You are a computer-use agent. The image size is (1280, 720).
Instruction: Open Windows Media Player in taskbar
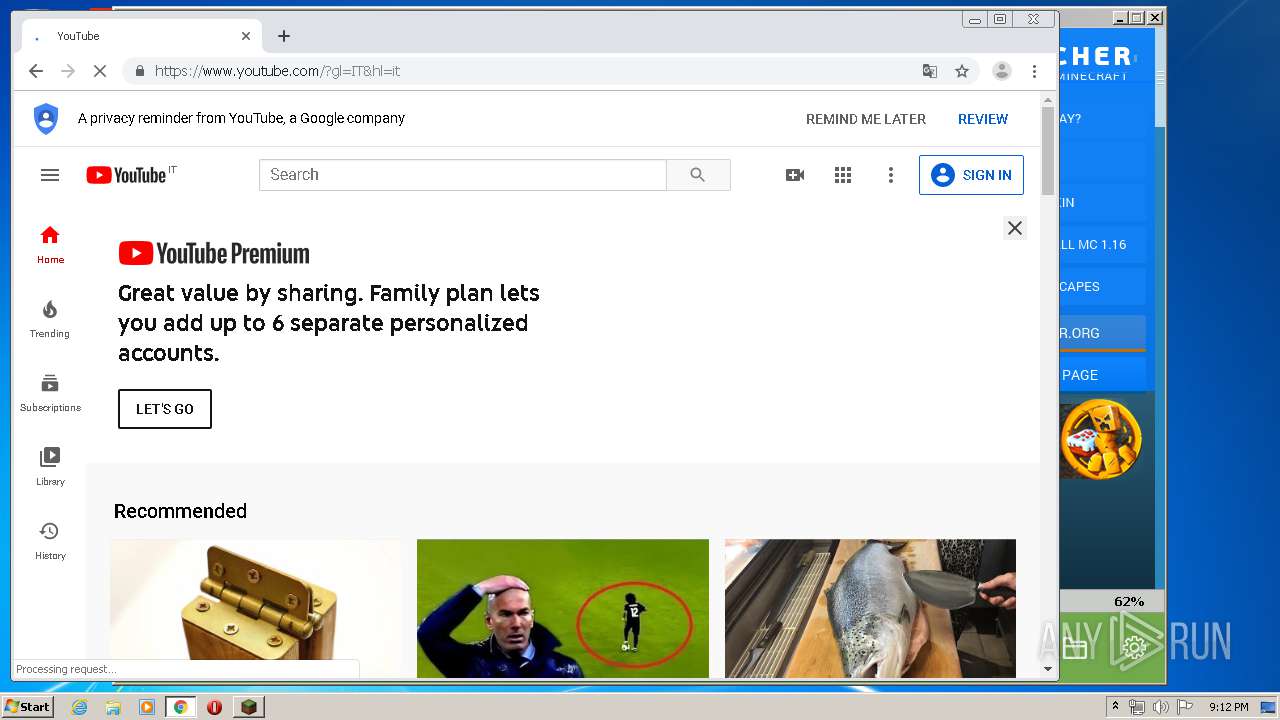coord(147,707)
